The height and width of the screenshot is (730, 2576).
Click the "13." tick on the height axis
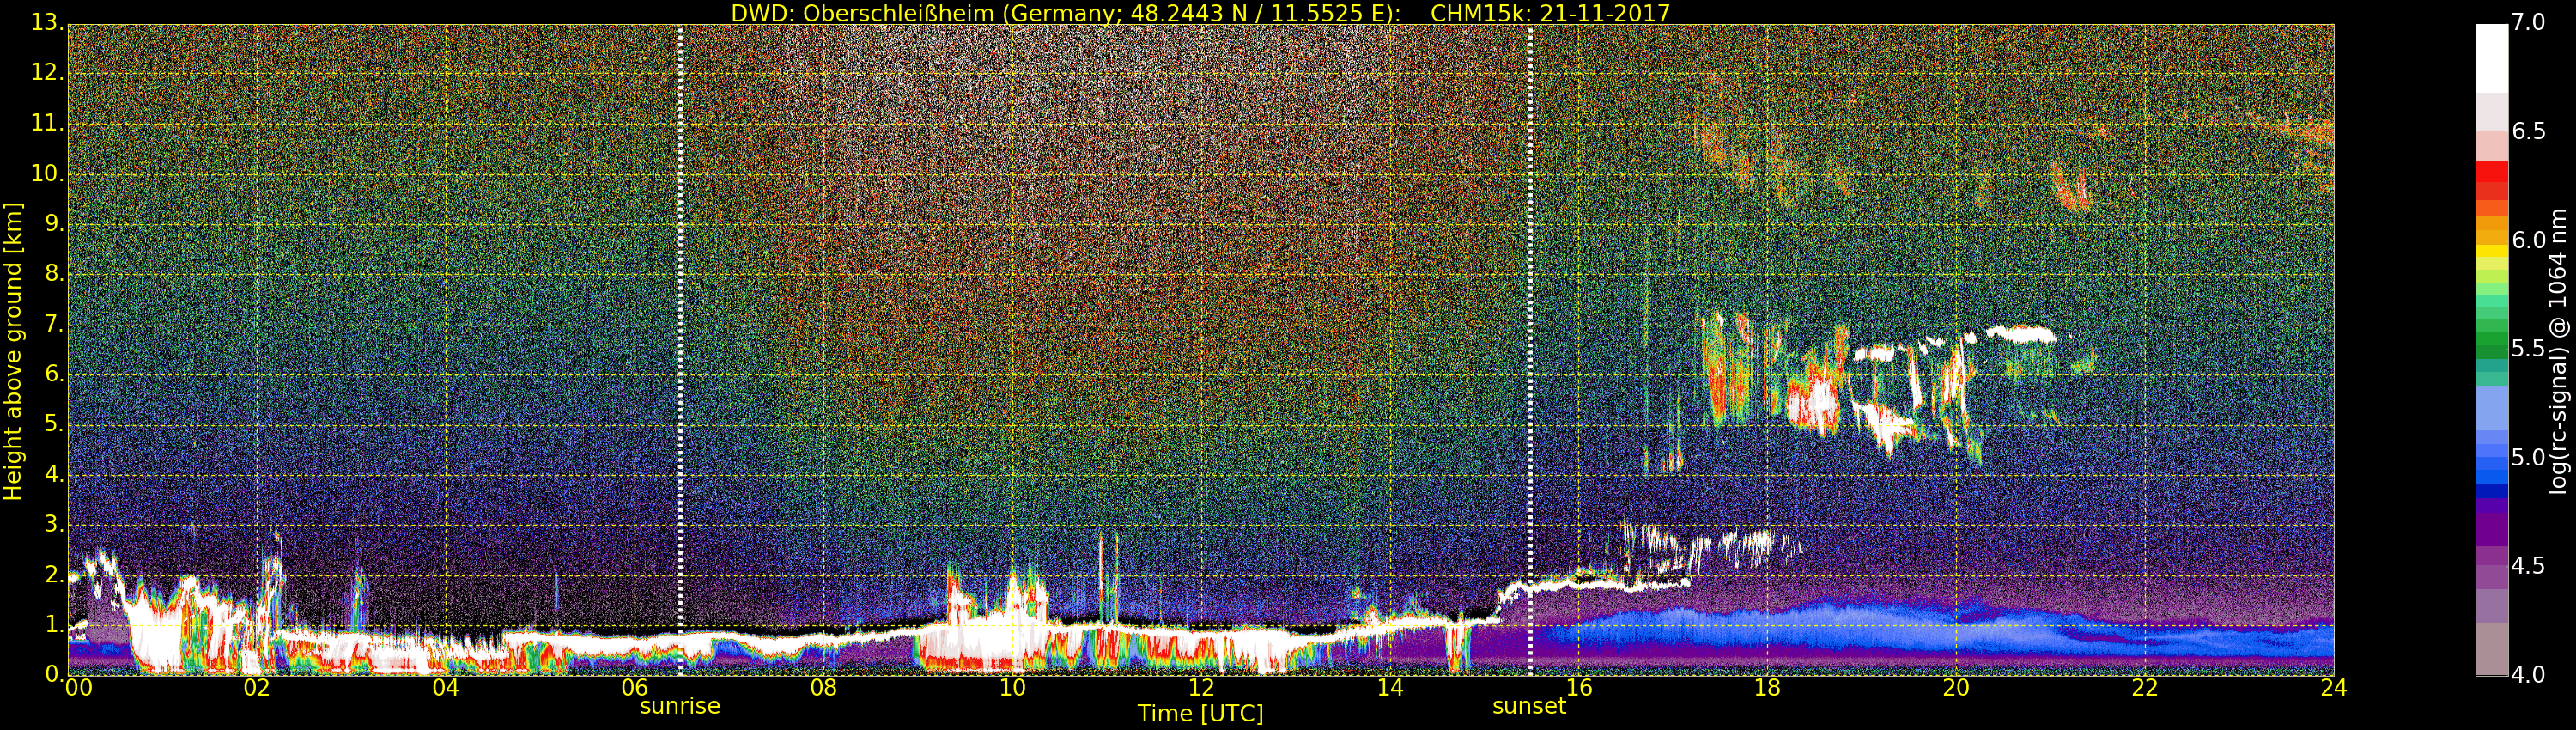pyautogui.click(x=46, y=23)
